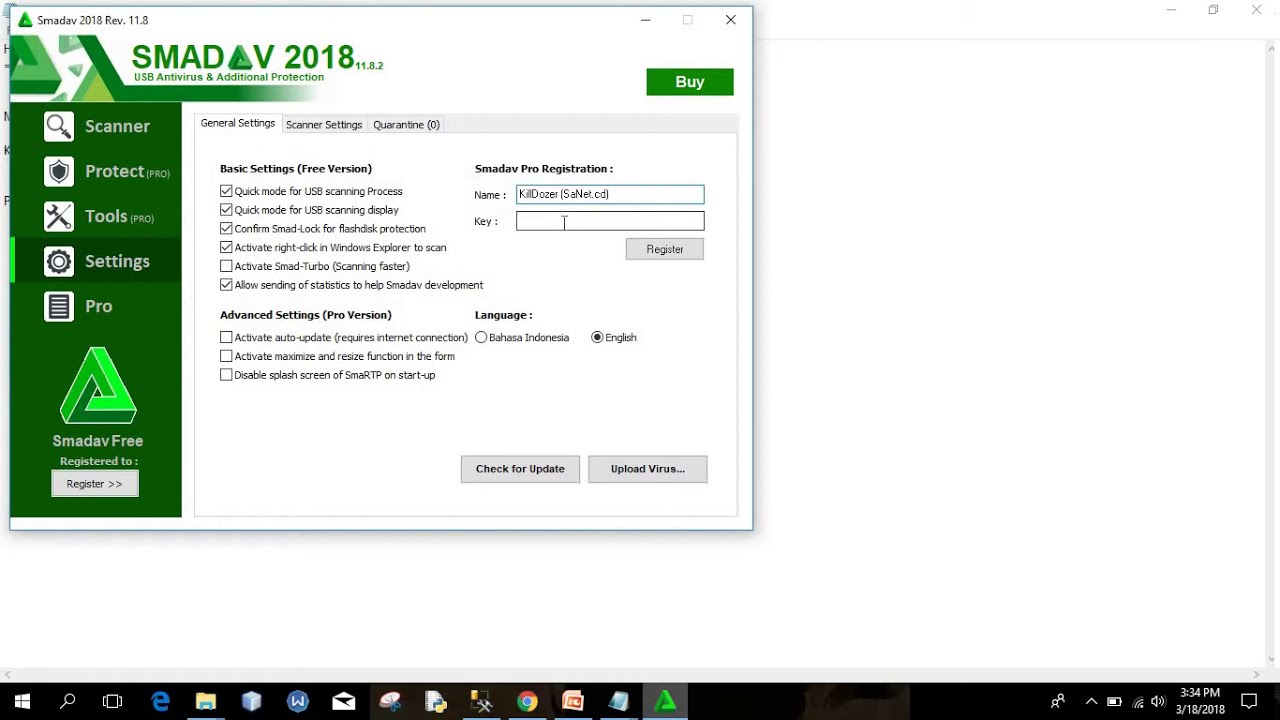
Task: Click the volume speaker icon
Action: [1158, 702]
